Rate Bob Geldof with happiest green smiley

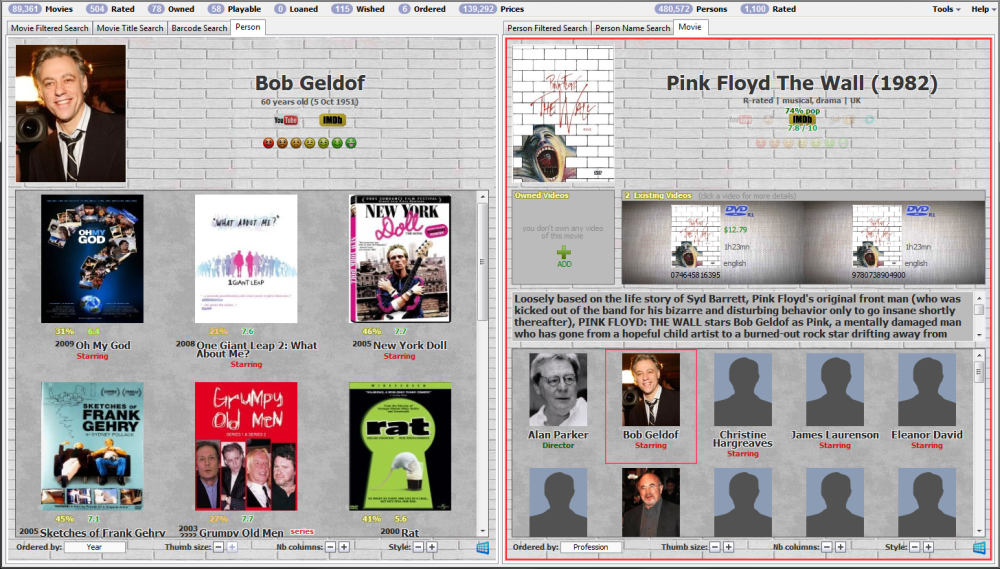click(351, 143)
